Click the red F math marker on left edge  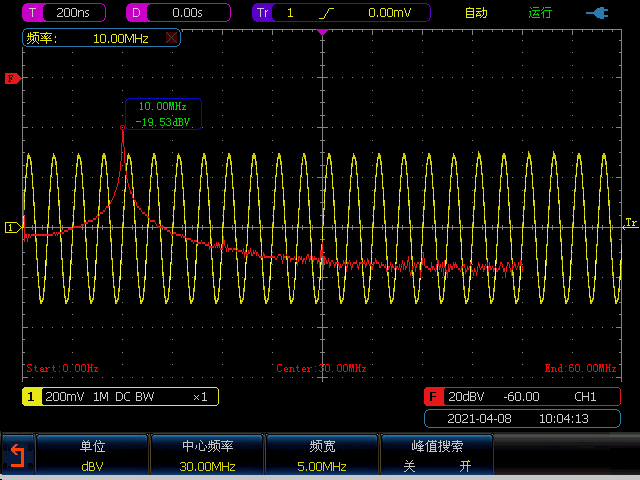click(12, 78)
